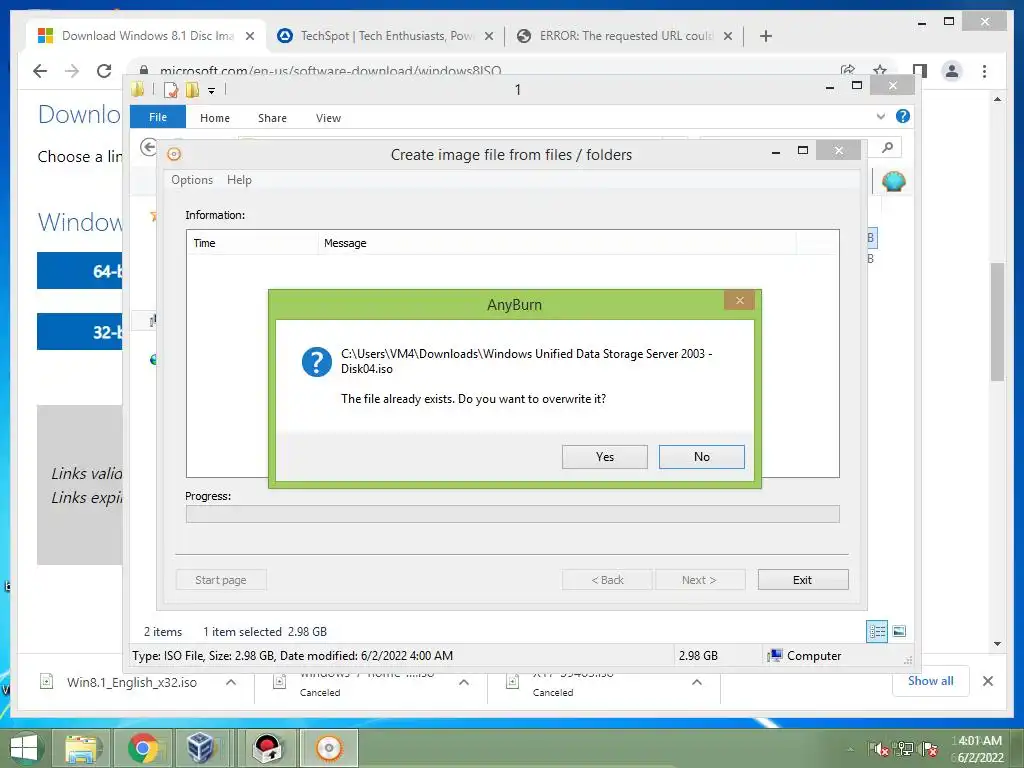Click Show all downloads
Screen dimensions: 1024x768
[x=930, y=680]
